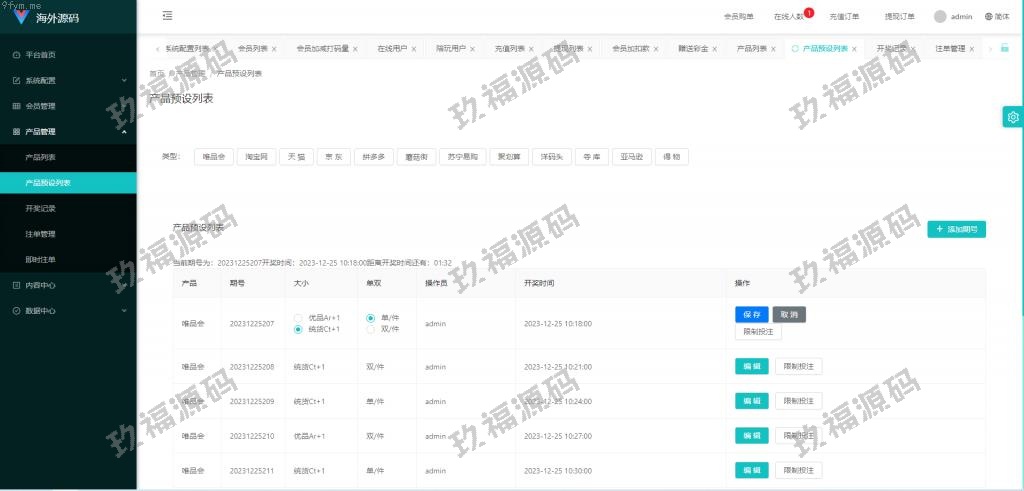This screenshot has height=491, width=1024.
Task: Open the settings gear on right edge
Action: pos(1013,117)
